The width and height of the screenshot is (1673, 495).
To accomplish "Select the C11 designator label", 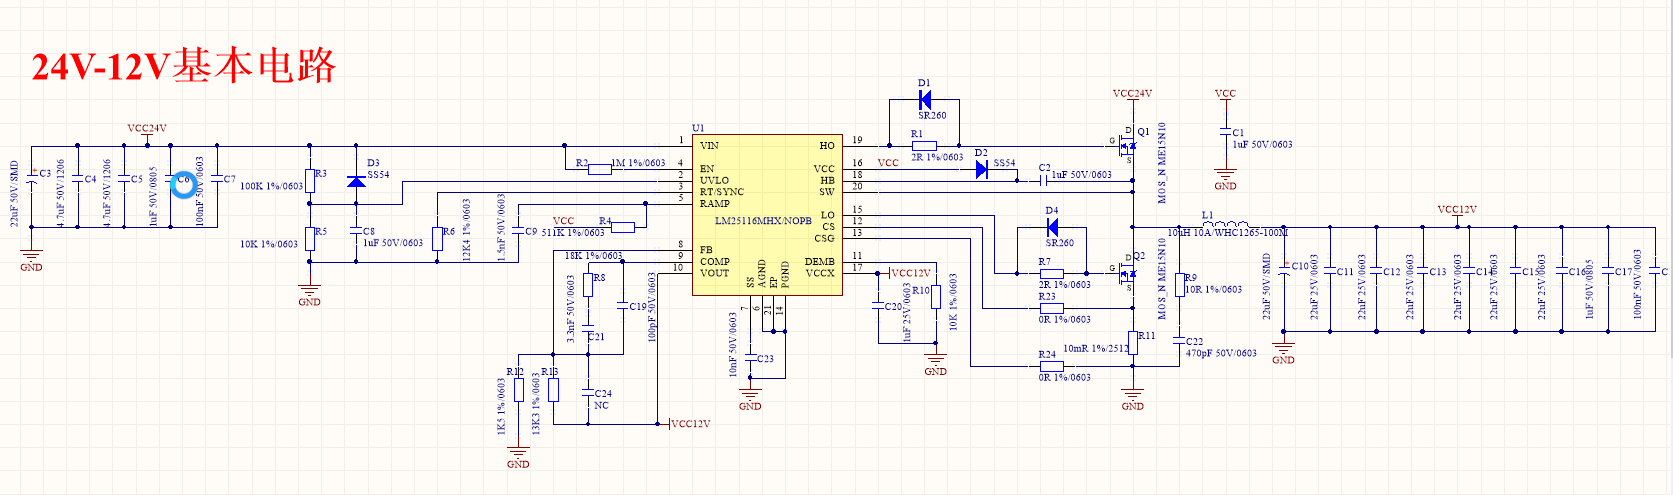I will tap(1345, 271).
